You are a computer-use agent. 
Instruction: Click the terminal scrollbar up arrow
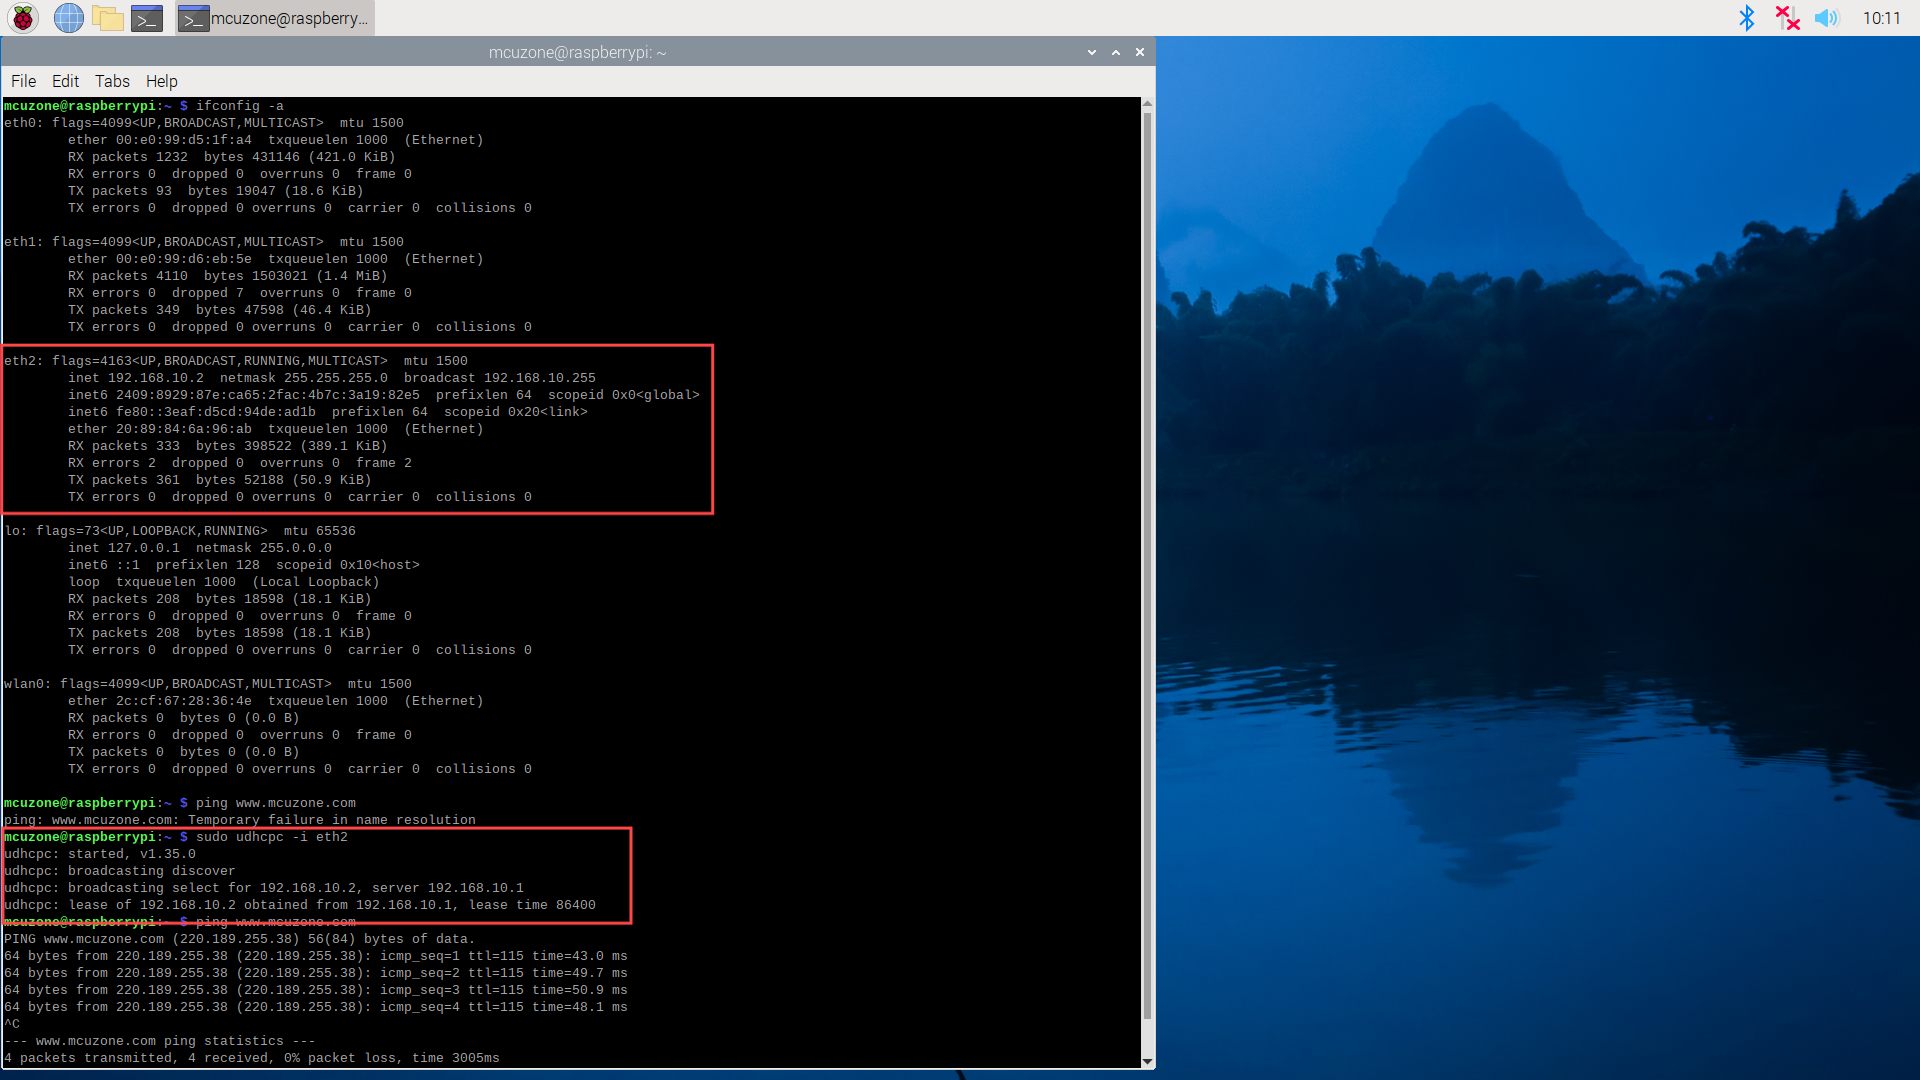1147,104
